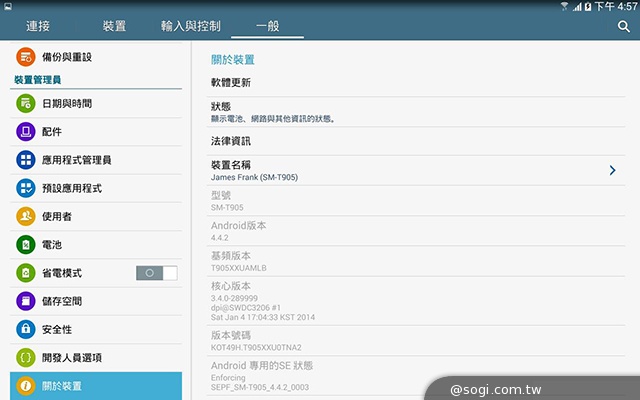Tap the screenshot notification icon in status bar
Image resolution: width=640 pixels, height=400 pixels.
click(8, 6)
